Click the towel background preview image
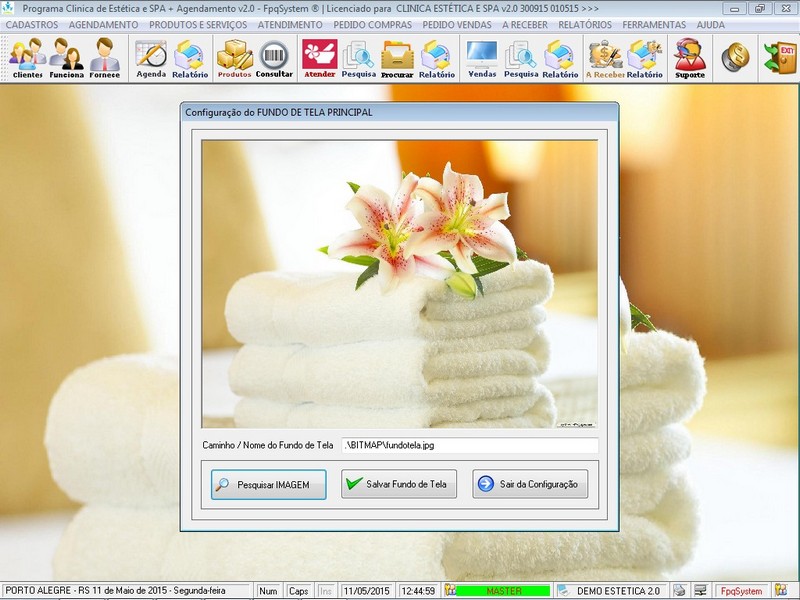Image resolution: width=800 pixels, height=600 pixels. (399, 284)
